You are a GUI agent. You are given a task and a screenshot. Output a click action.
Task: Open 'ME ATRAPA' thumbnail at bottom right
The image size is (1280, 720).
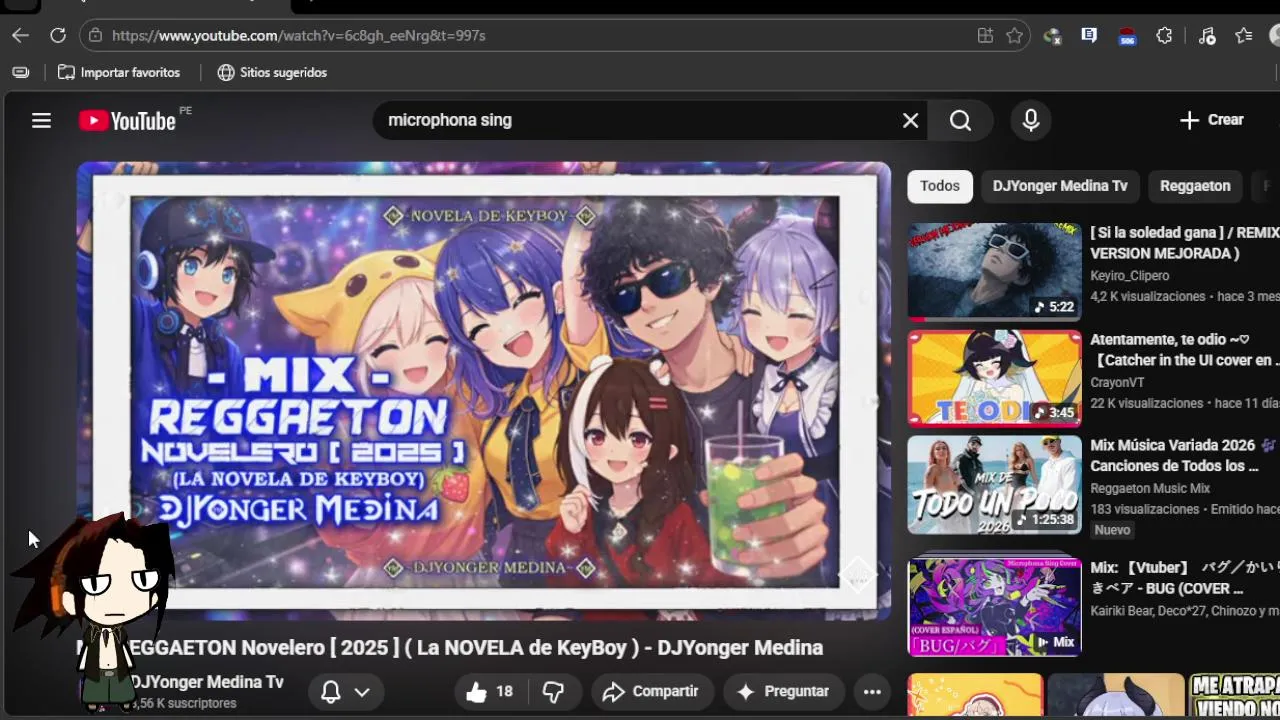coord(1234,696)
